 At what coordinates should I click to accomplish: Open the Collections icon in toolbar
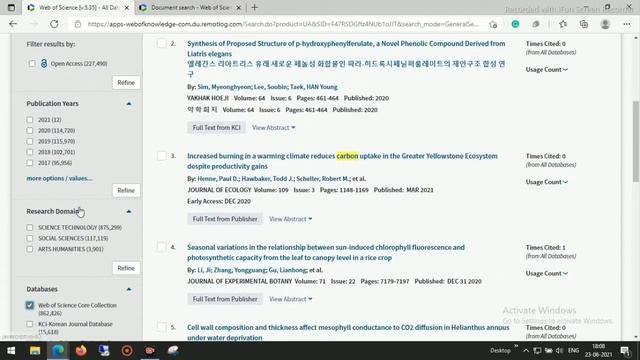click(584, 24)
